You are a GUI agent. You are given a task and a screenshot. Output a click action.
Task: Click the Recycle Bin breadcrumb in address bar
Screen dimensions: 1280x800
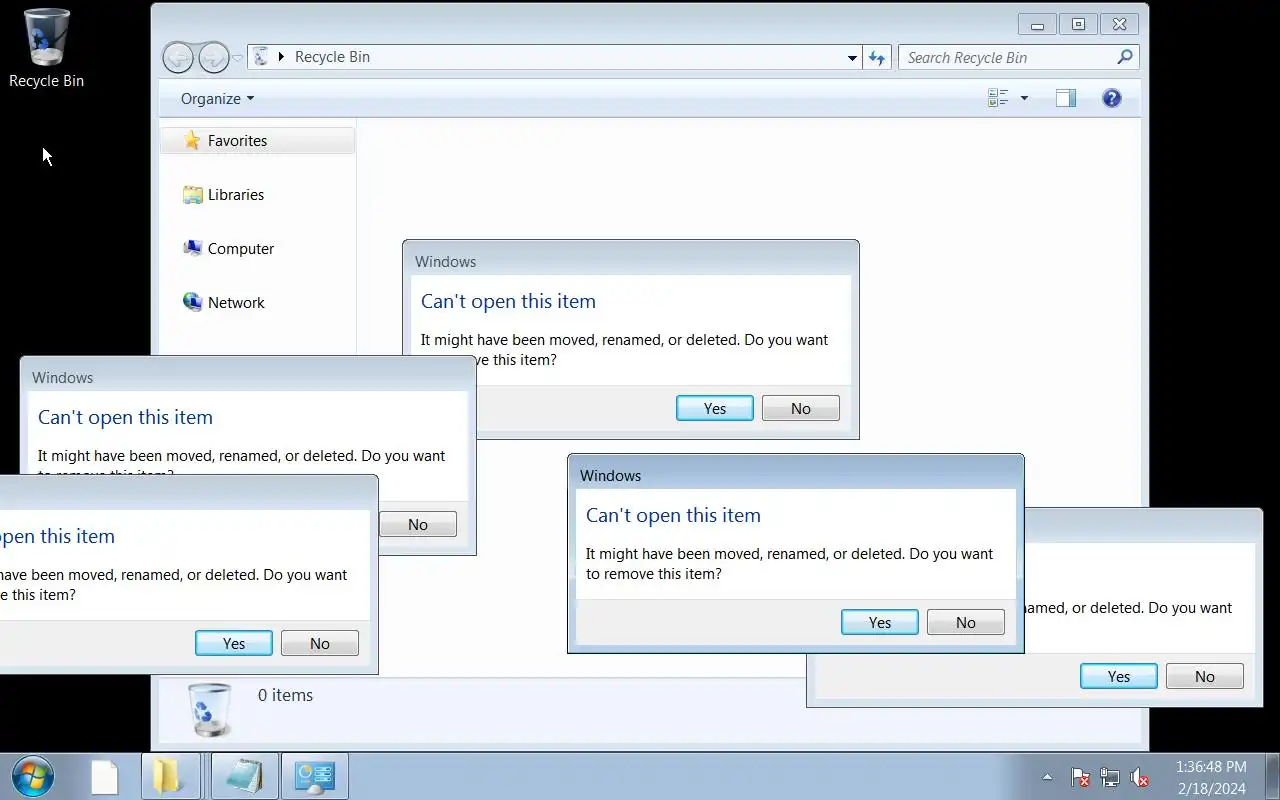(332, 57)
